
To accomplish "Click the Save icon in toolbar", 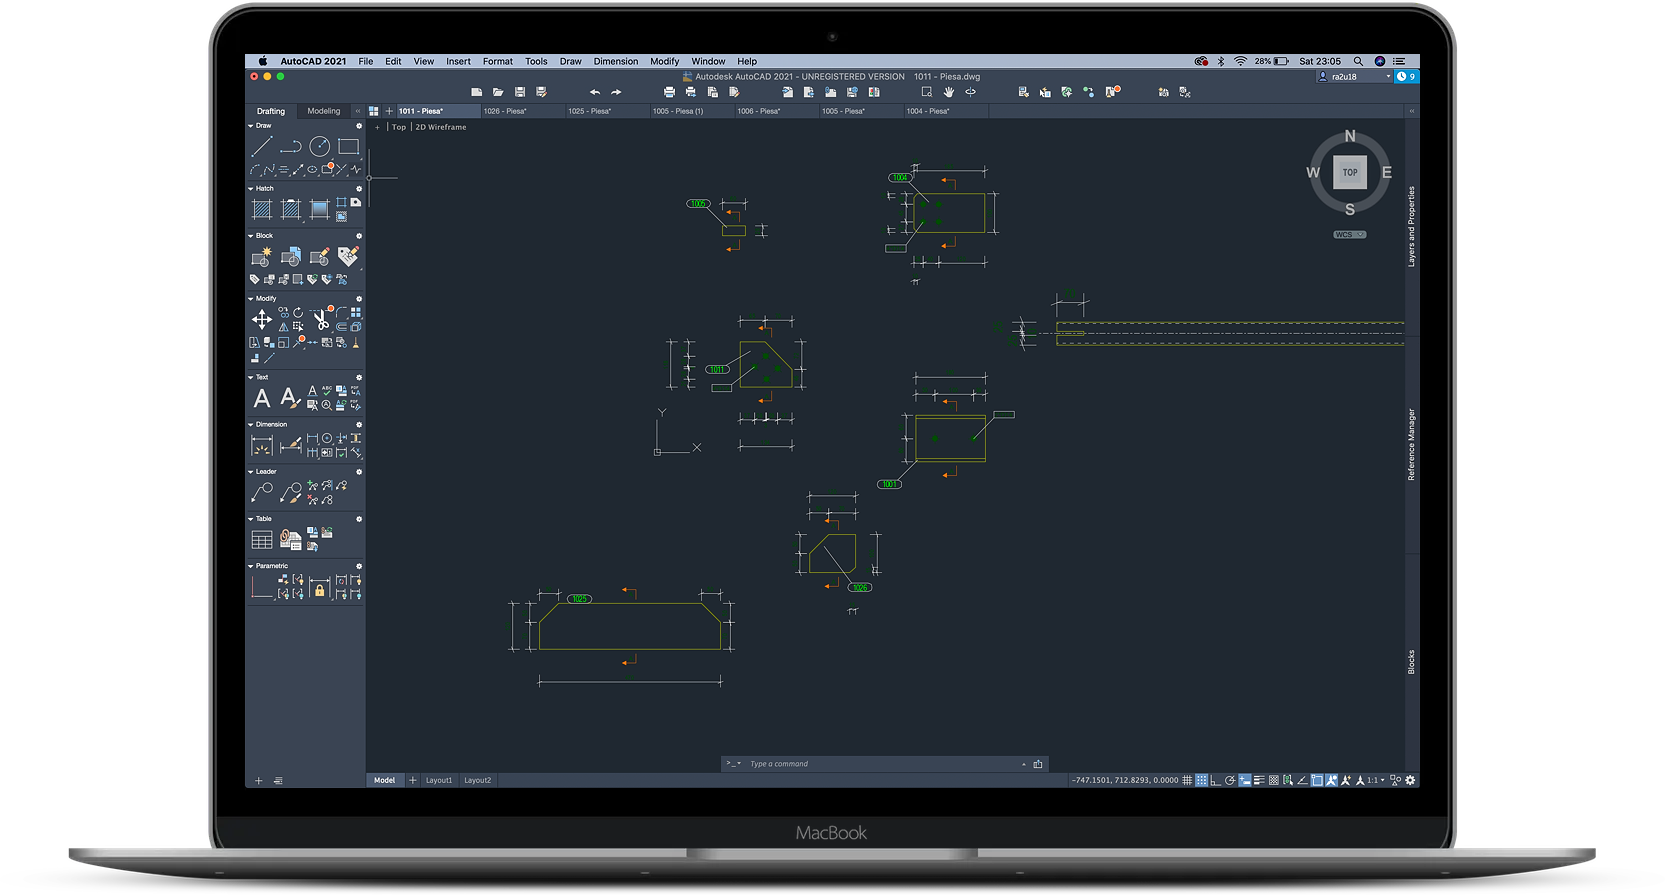I will tap(520, 92).
